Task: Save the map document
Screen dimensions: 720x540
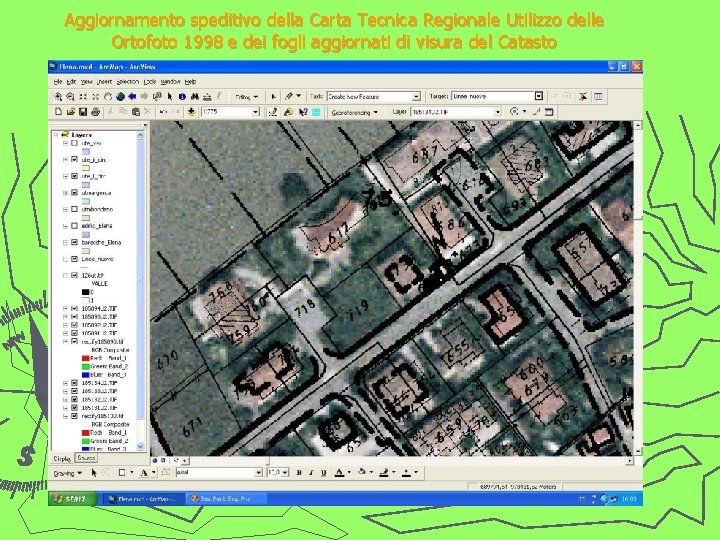Action: pos(83,112)
